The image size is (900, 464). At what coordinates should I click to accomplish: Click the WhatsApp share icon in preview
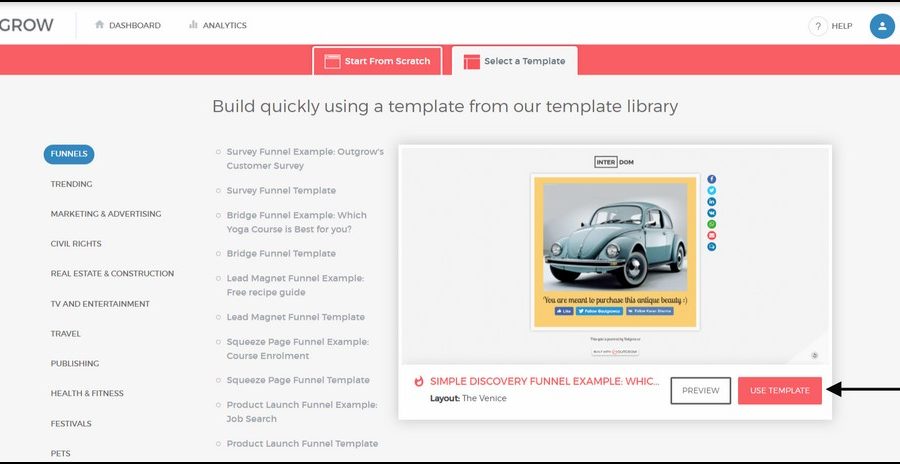(x=712, y=224)
